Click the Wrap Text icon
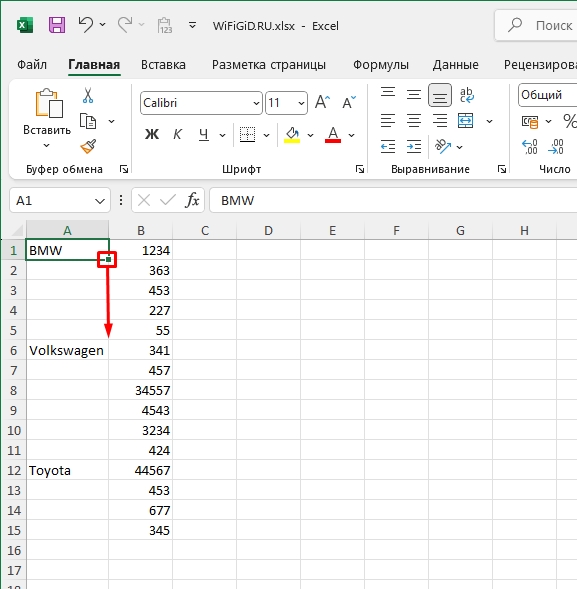The image size is (577, 589). [466, 95]
